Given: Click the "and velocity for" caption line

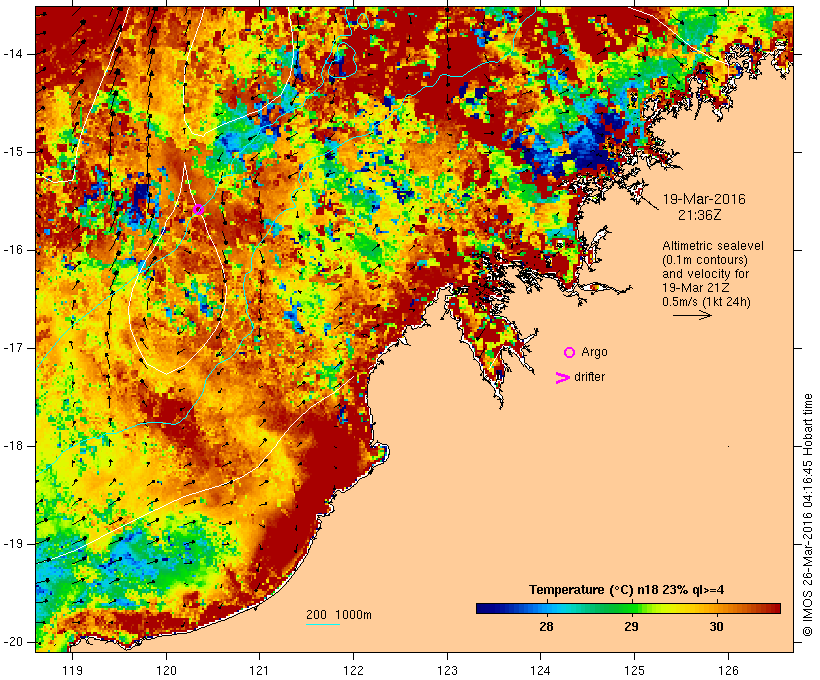Looking at the screenshot, I should [705, 274].
